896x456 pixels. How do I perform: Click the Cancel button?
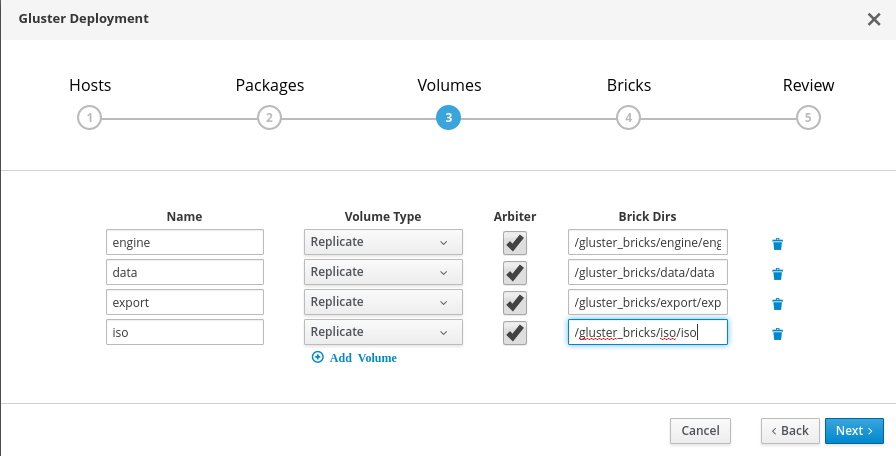[700, 430]
